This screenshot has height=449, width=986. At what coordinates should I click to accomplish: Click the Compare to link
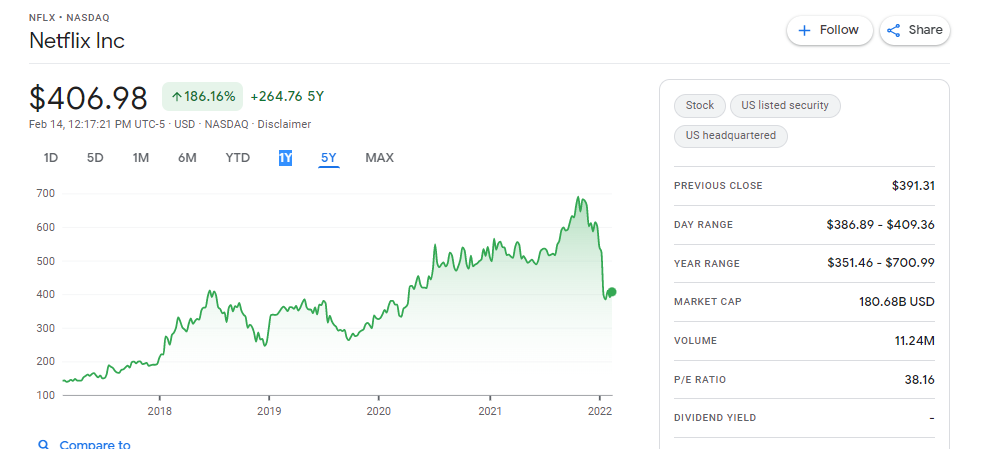click(95, 445)
